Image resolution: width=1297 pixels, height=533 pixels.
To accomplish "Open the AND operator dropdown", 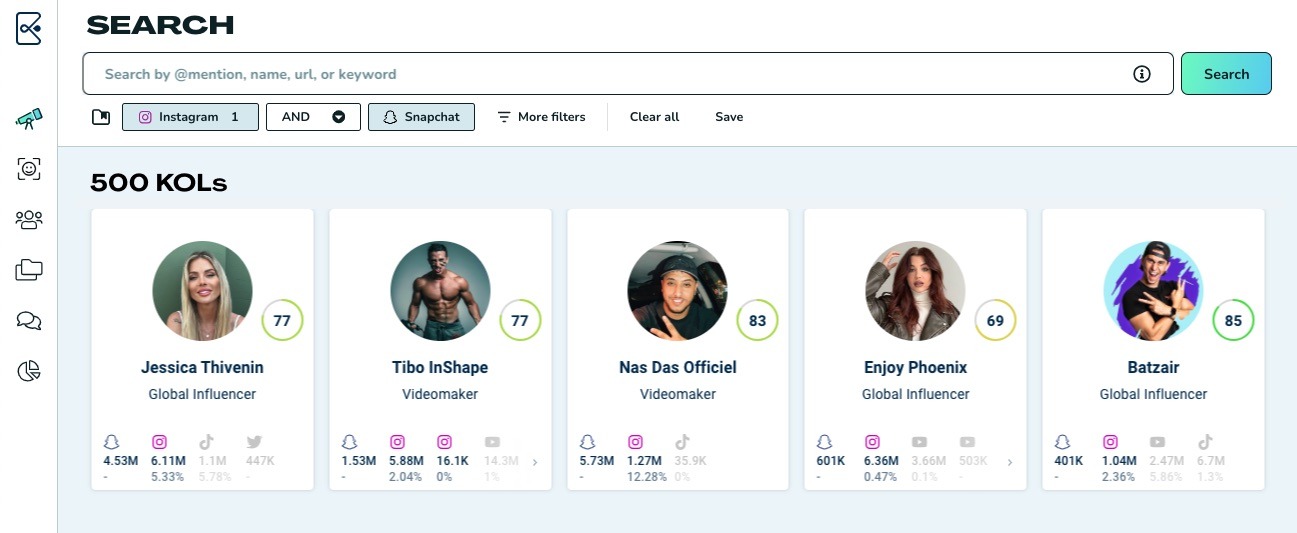I will (x=313, y=117).
